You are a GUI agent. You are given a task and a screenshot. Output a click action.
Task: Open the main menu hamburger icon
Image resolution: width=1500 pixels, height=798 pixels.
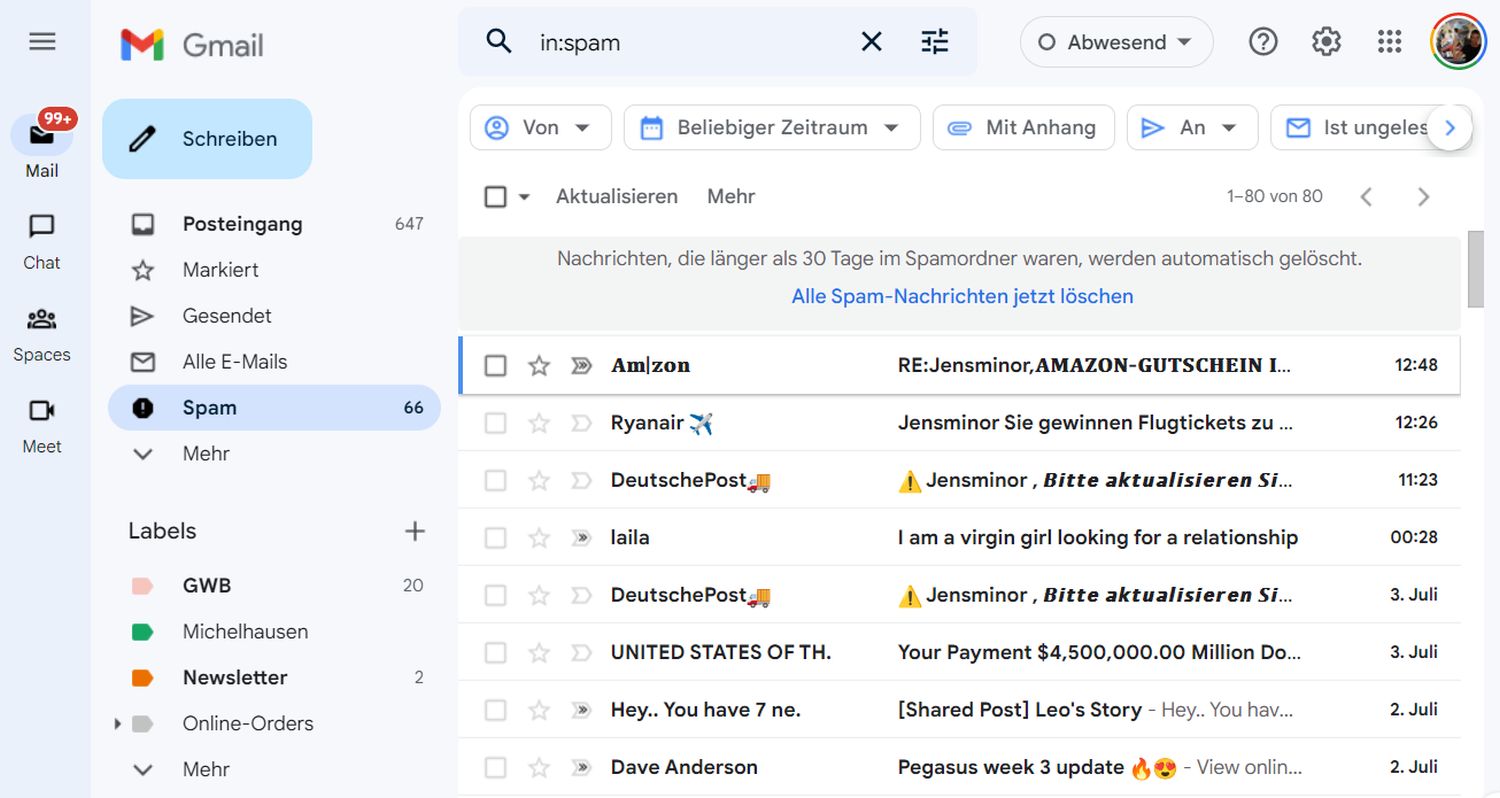42,42
